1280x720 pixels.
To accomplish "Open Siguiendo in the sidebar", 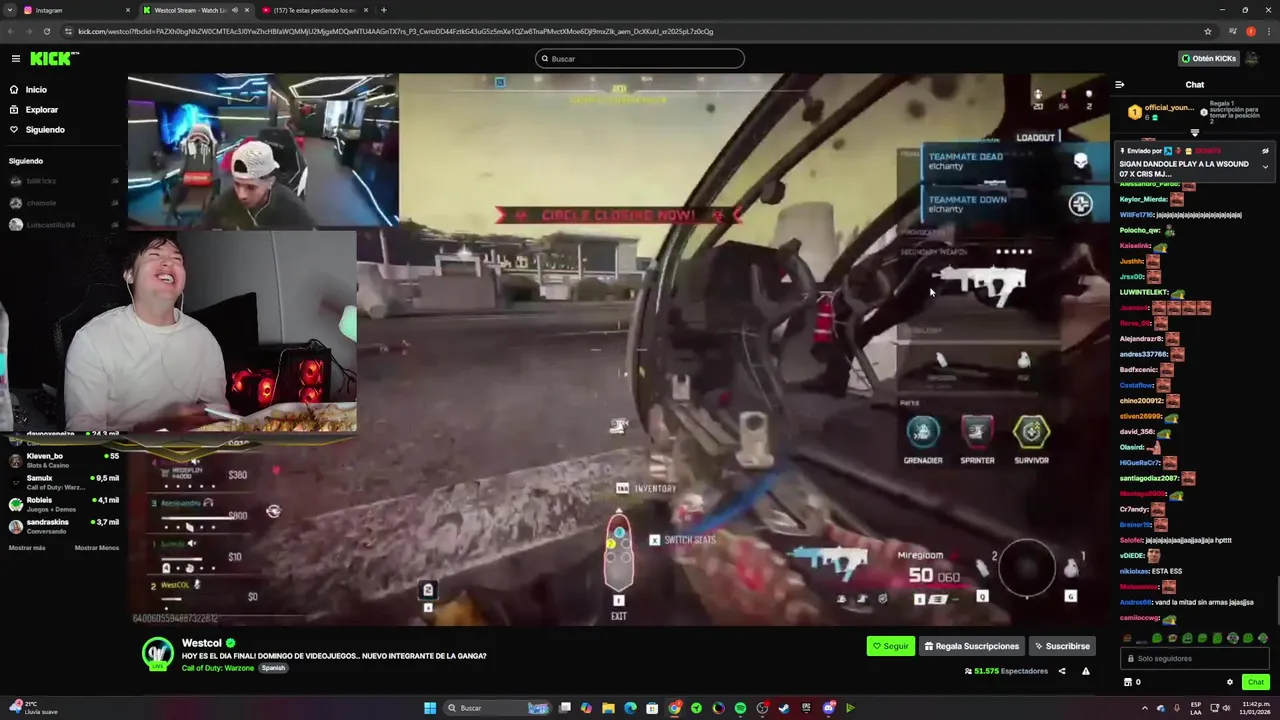I will point(45,130).
